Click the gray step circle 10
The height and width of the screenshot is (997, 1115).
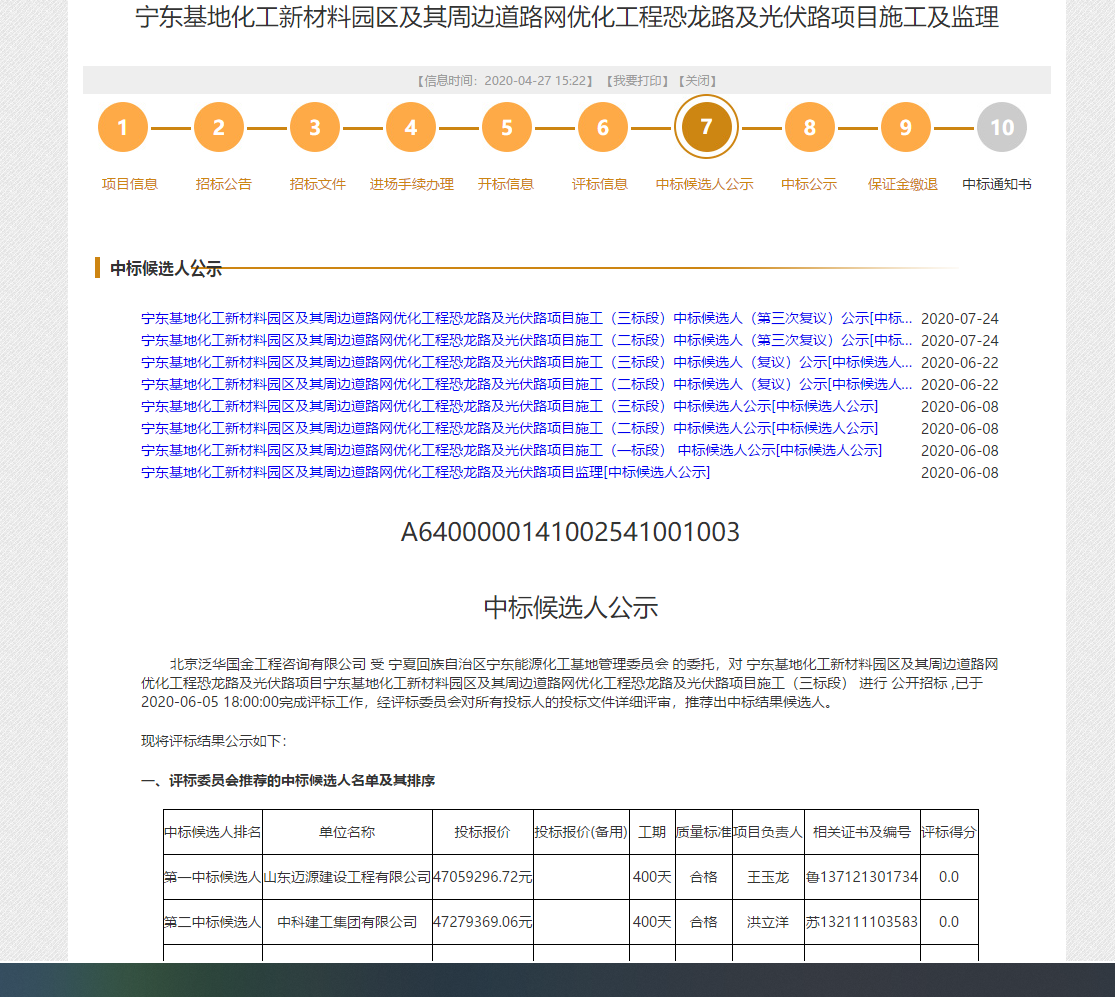(1002, 127)
